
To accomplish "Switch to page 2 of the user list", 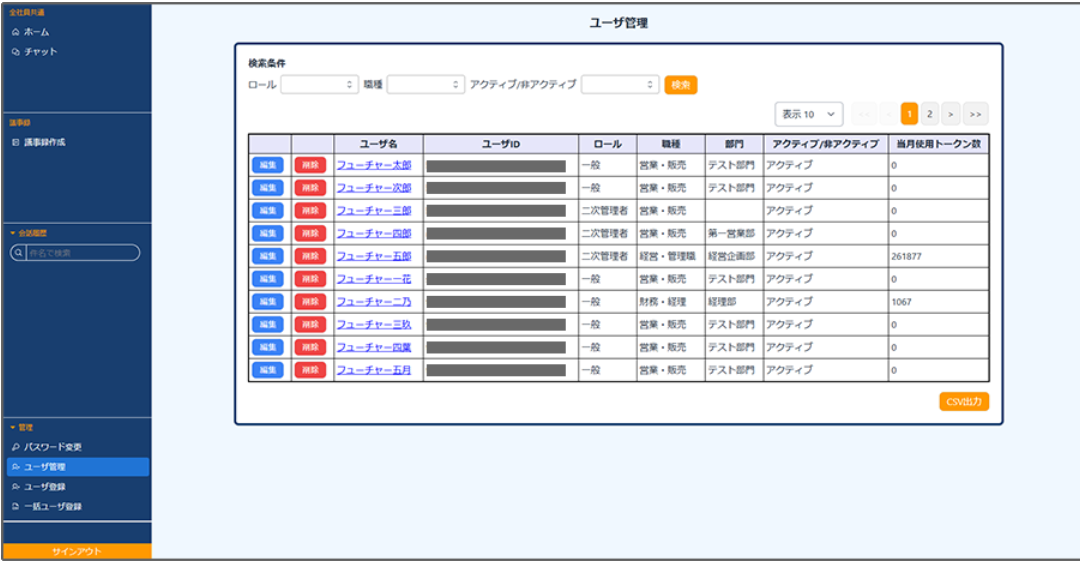I will 929,114.
